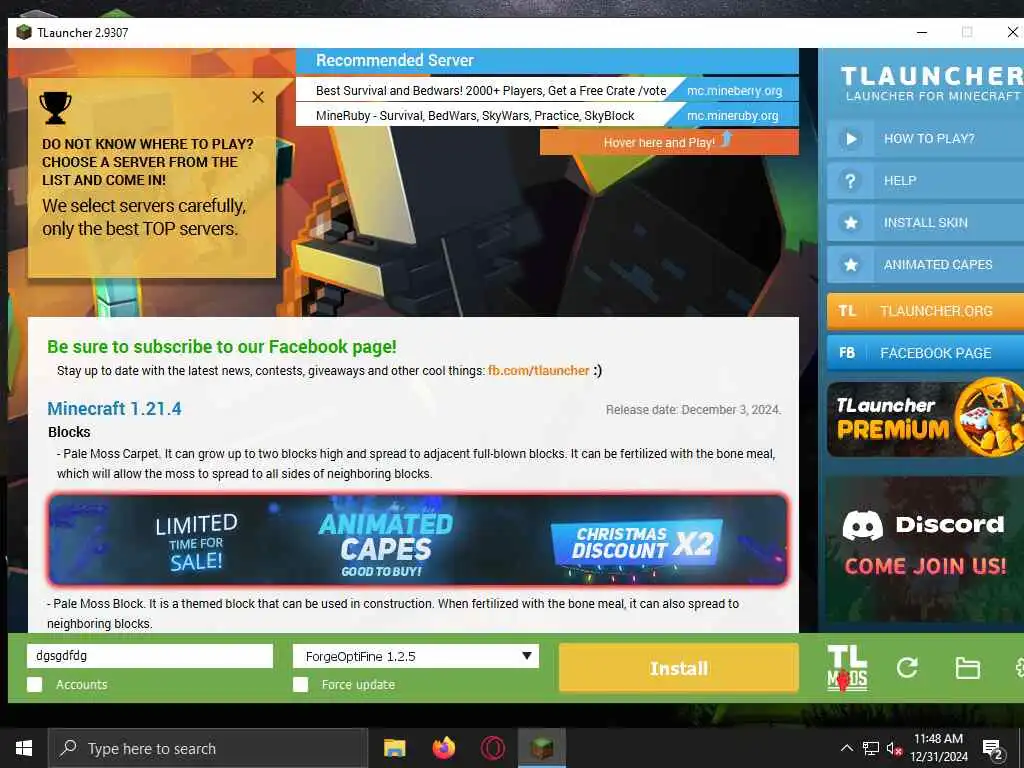Click the TLauncher cube icon in title bar
This screenshot has width=1024, height=768.
click(x=24, y=32)
